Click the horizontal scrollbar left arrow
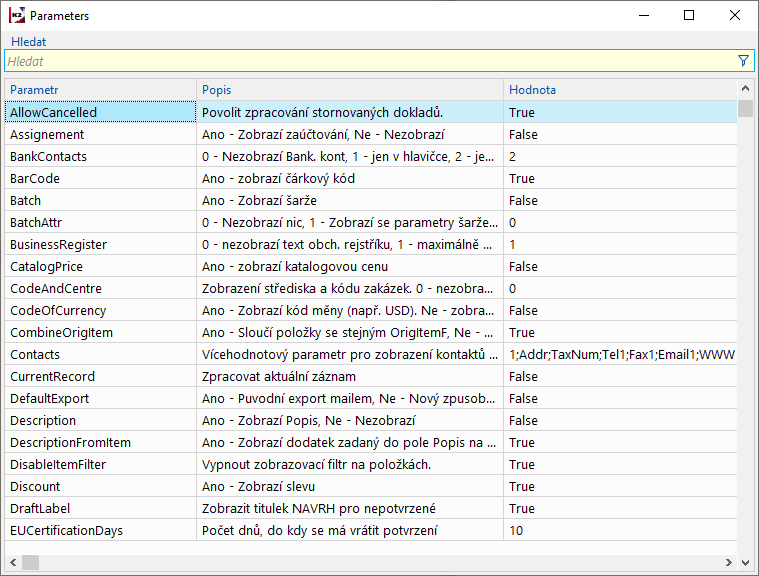Screen dimensions: 759x576 pos(12,562)
